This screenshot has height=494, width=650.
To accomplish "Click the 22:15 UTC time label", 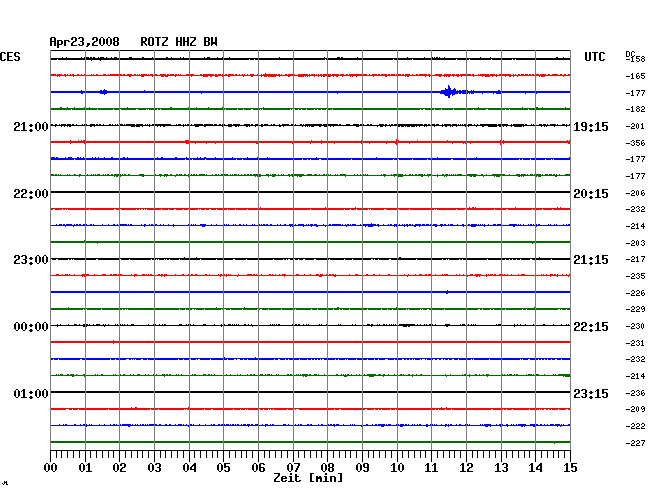I will click(x=591, y=327).
